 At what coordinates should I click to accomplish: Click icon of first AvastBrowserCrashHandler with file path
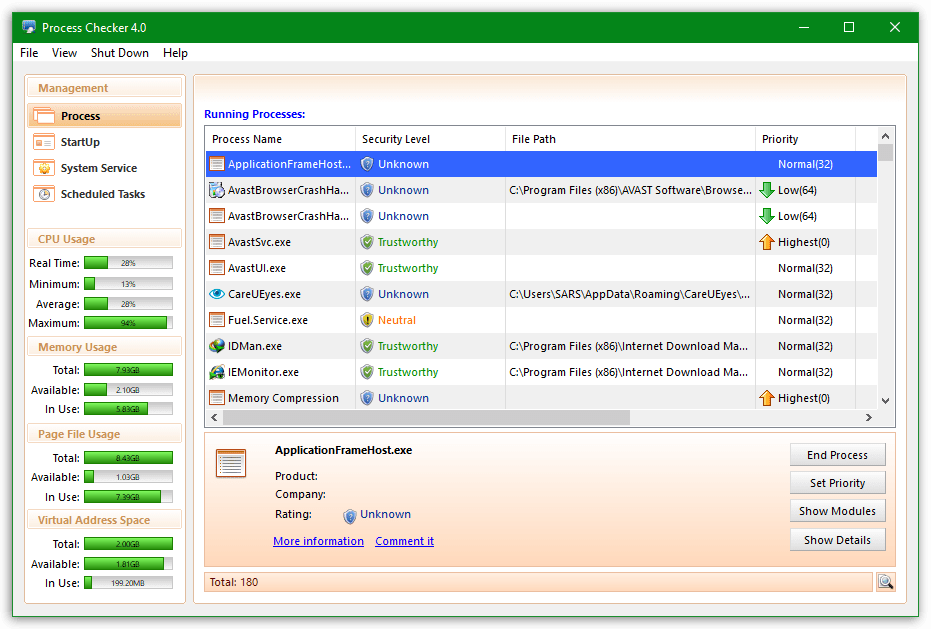pos(217,190)
